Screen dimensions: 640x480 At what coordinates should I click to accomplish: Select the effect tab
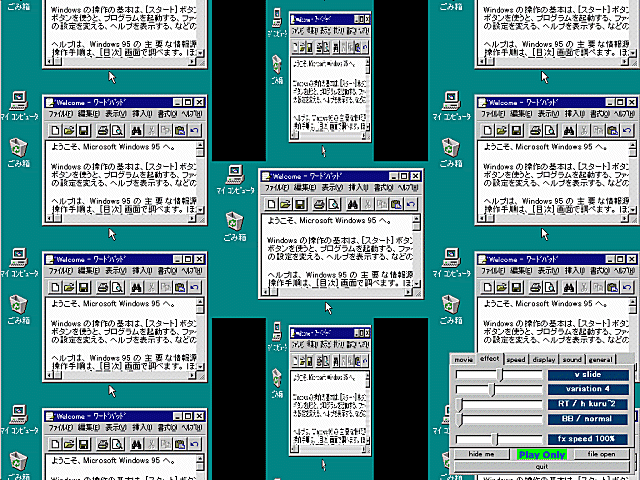[490, 358]
